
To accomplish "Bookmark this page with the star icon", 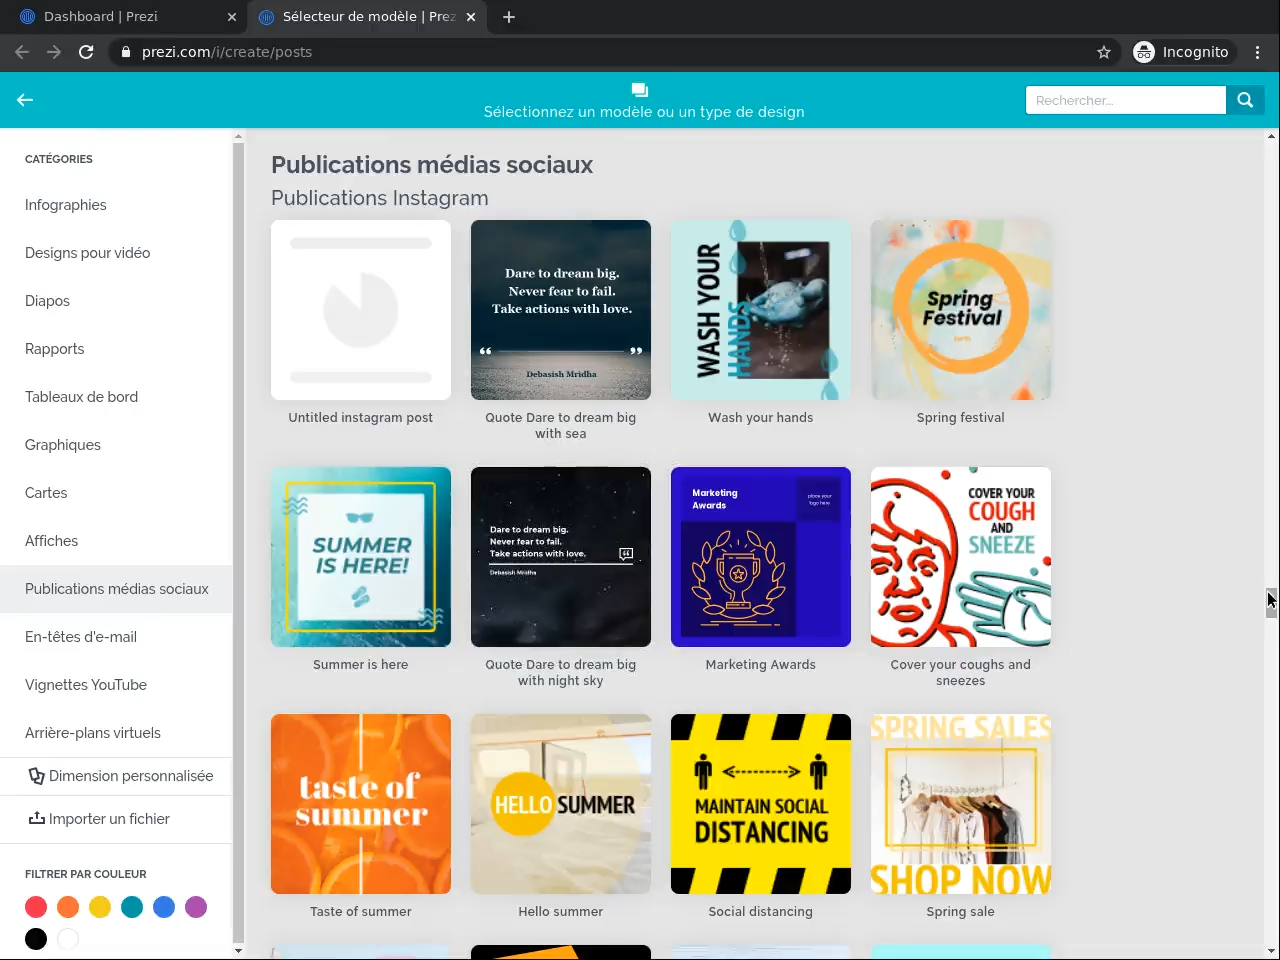I will [x=1104, y=52].
